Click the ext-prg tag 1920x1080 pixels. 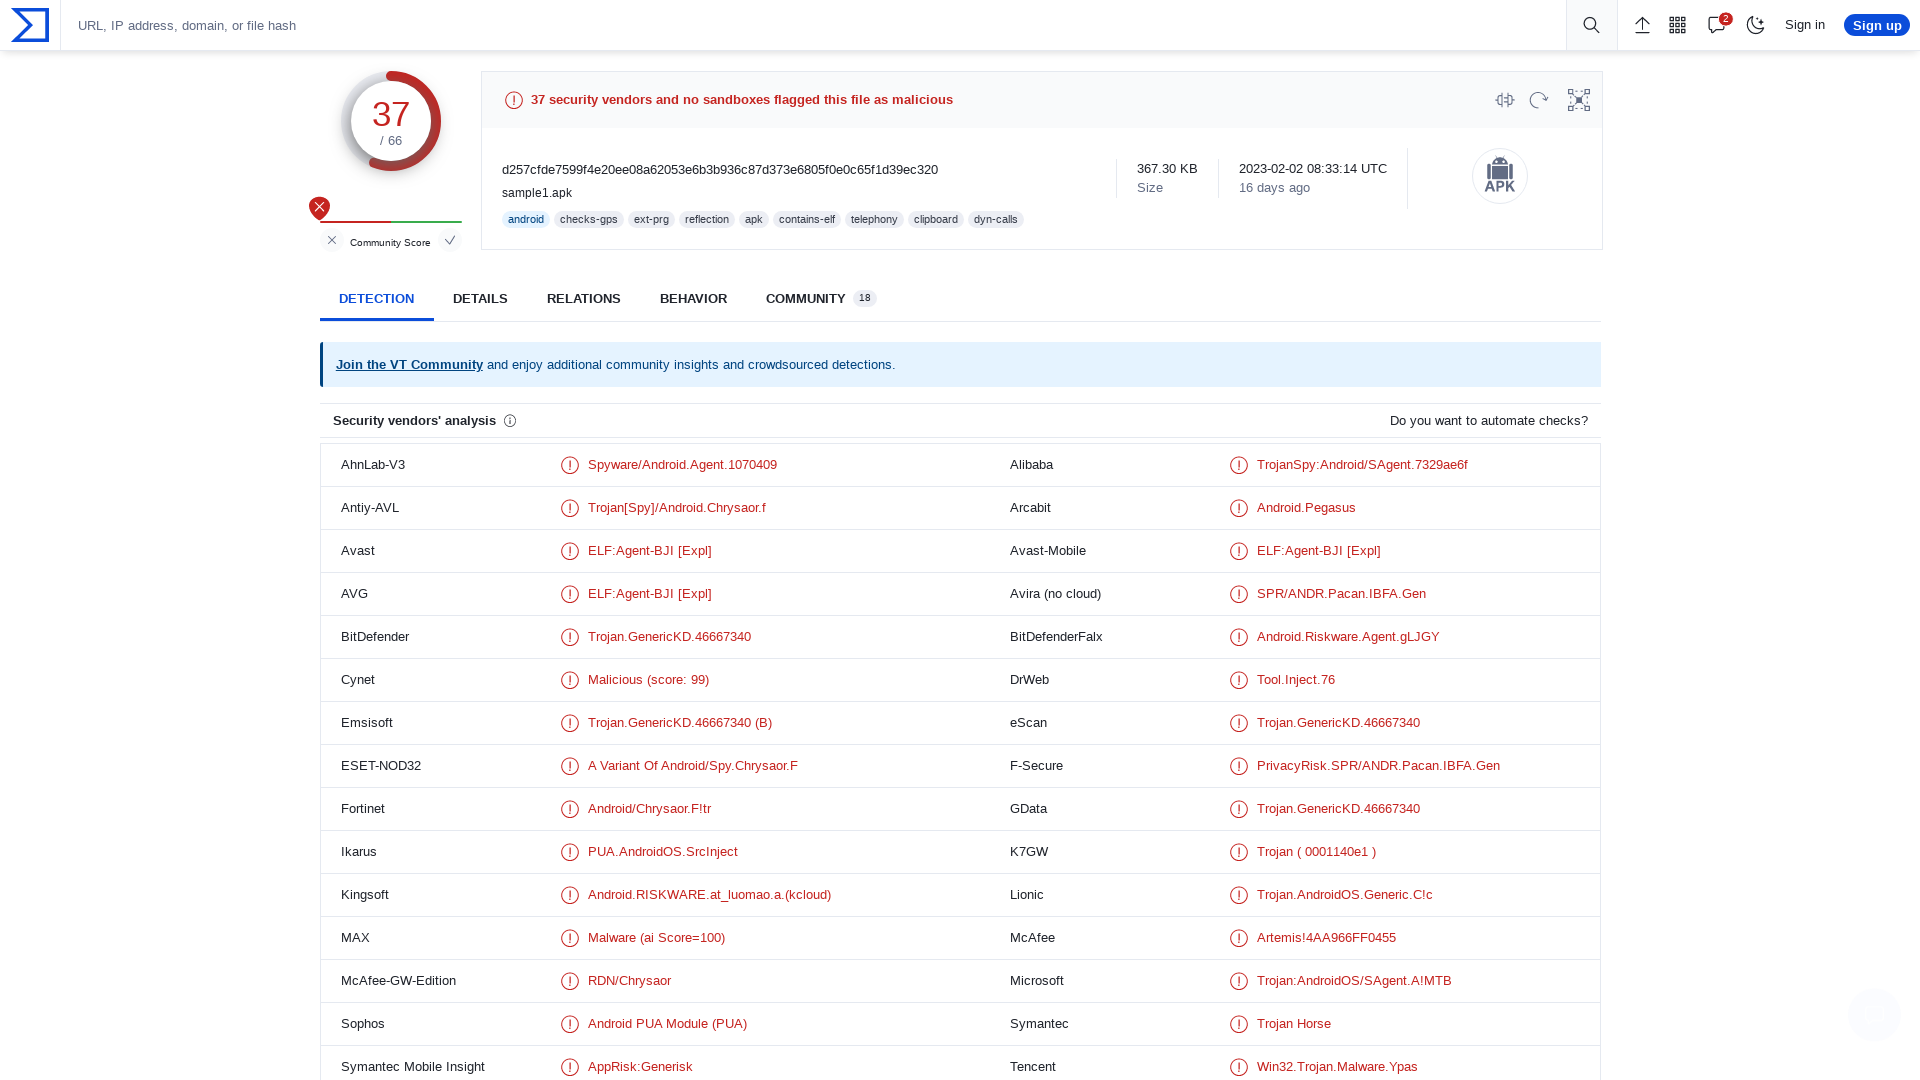pyautogui.click(x=652, y=220)
